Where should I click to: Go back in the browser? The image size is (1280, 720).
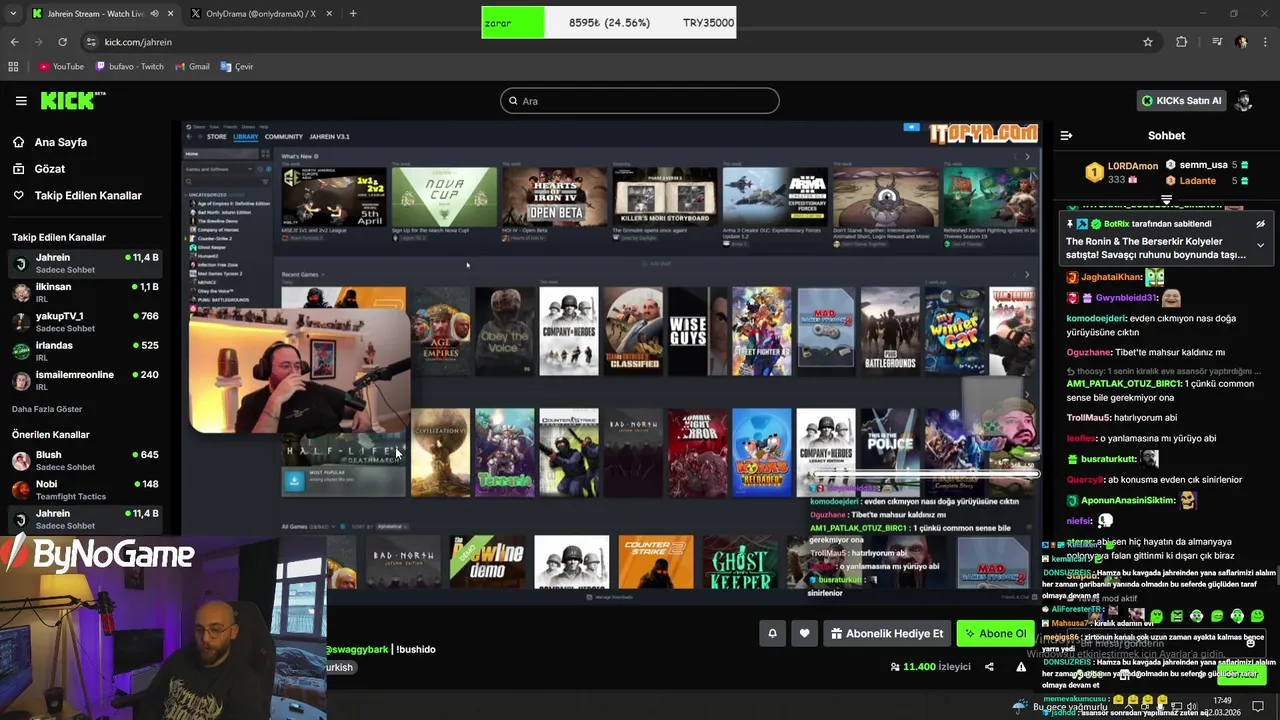point(14,42)
